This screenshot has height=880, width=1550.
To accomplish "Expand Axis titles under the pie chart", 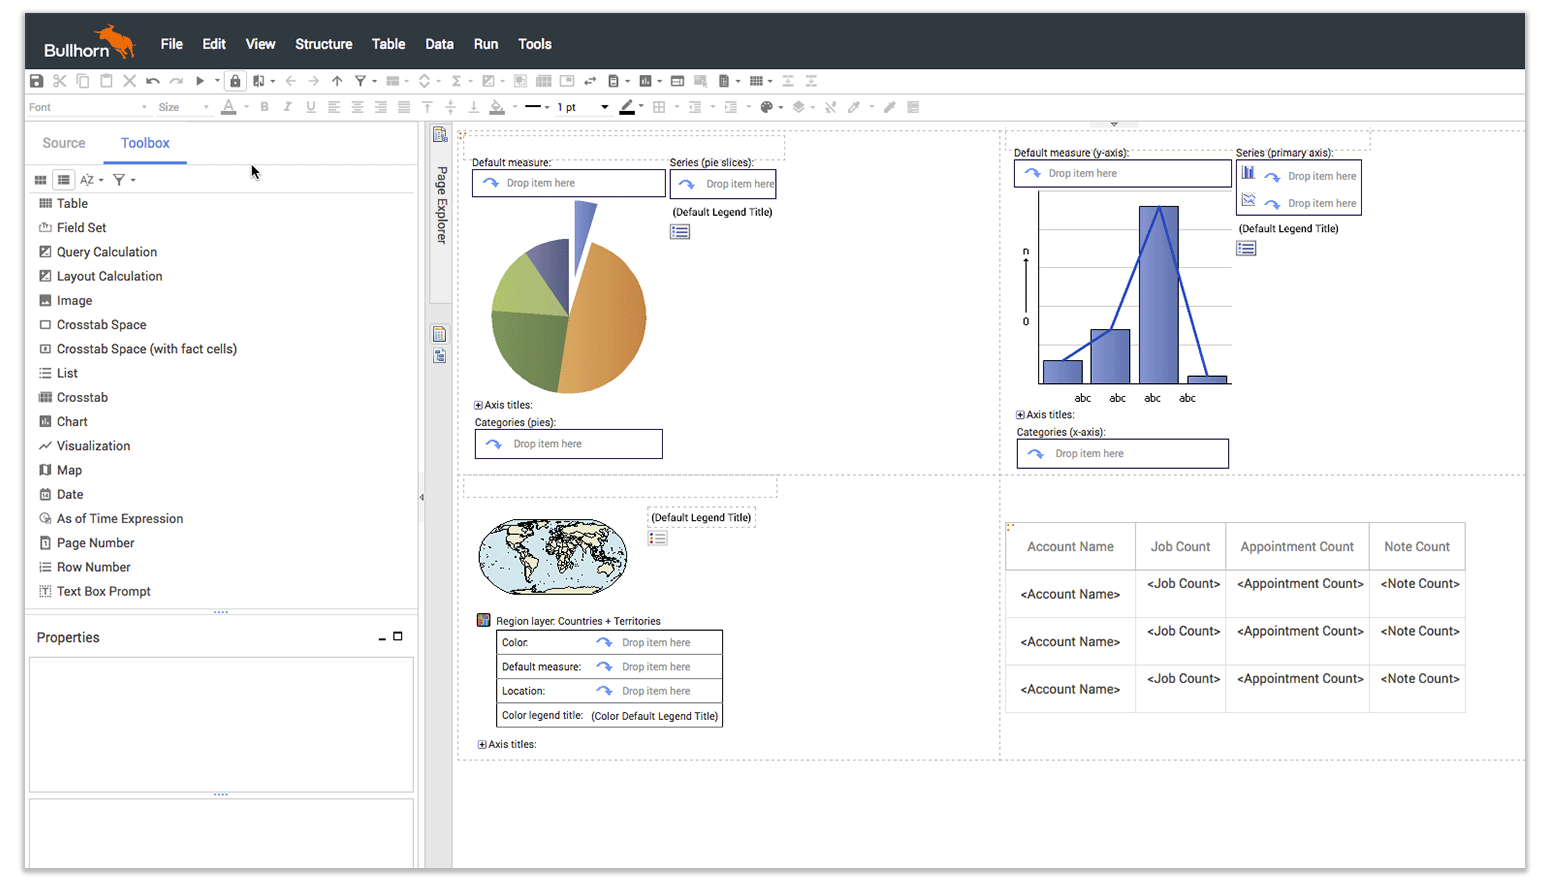I will click(478, 405).
